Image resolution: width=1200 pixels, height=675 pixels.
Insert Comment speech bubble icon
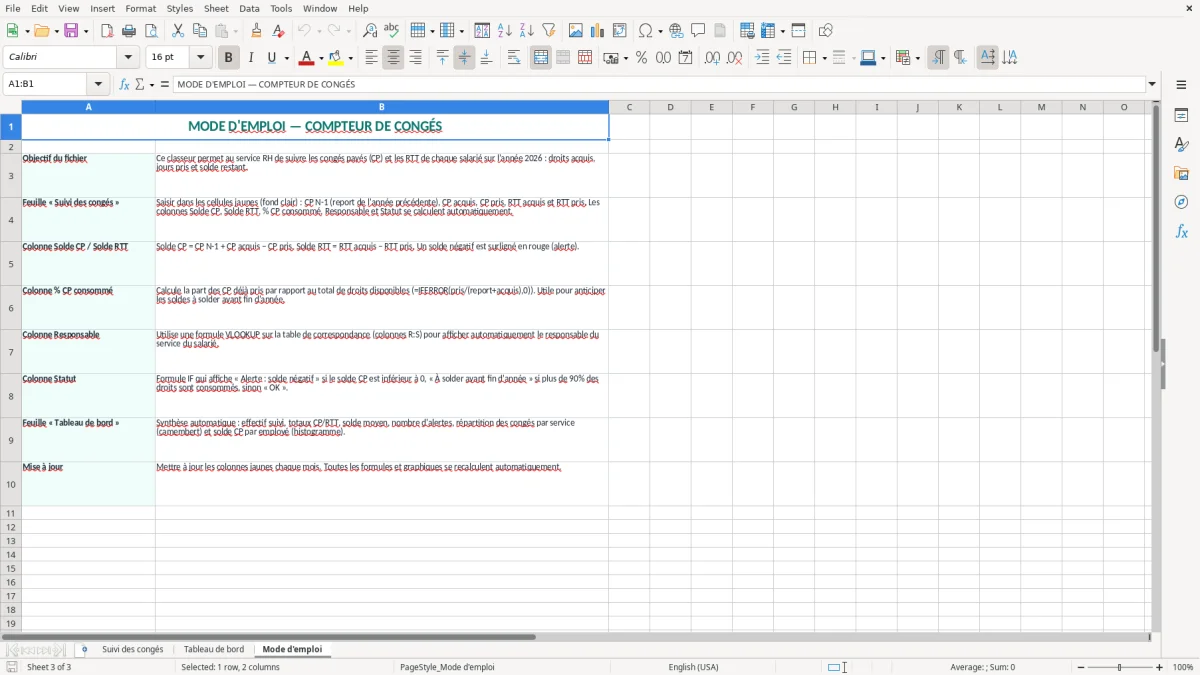click(698, 31)
